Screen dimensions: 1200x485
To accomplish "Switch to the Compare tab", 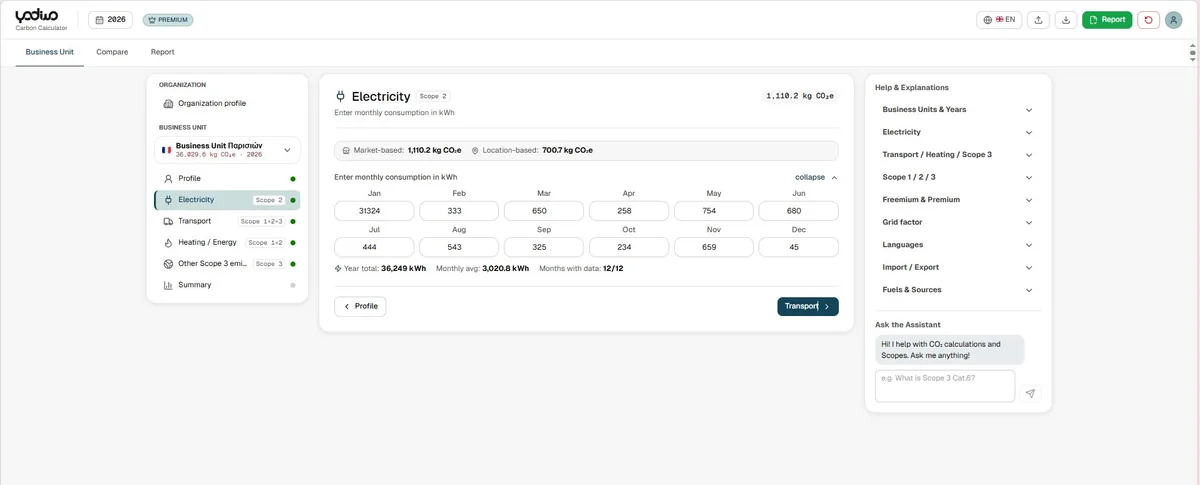I will point(112,52).
